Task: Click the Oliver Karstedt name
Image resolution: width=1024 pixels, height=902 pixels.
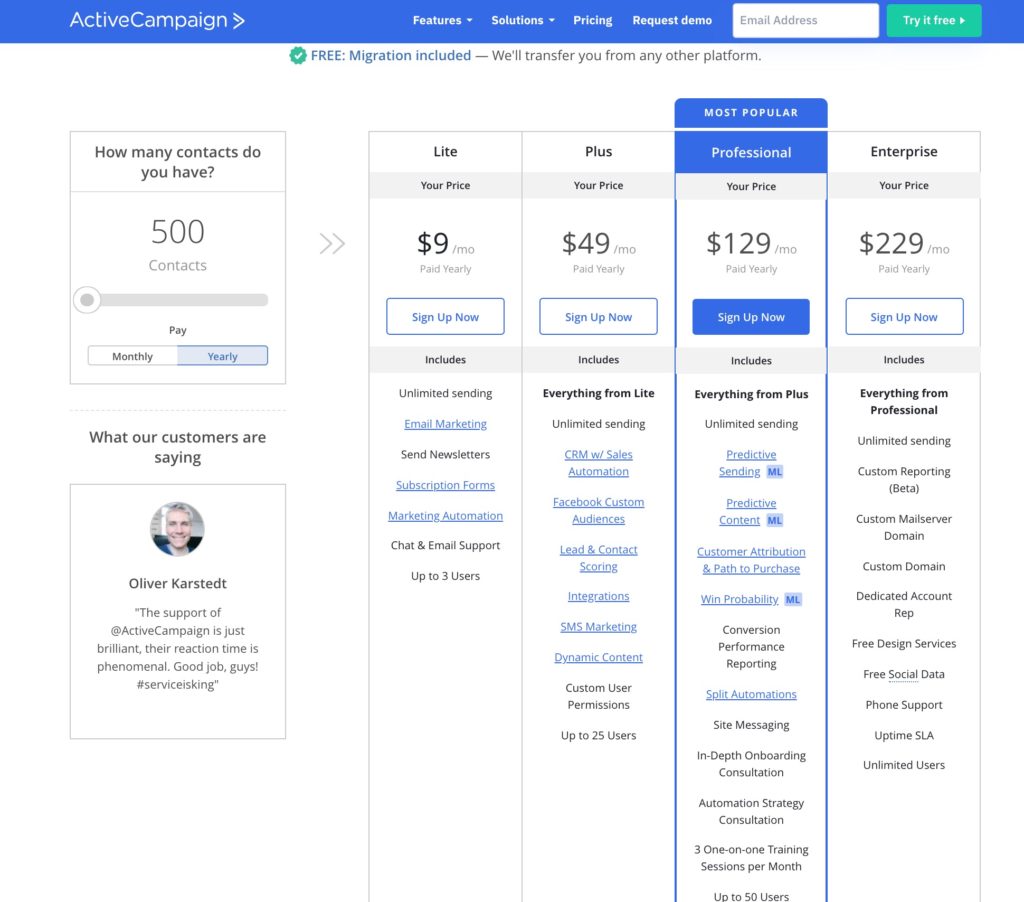Action: pos(178,583)
